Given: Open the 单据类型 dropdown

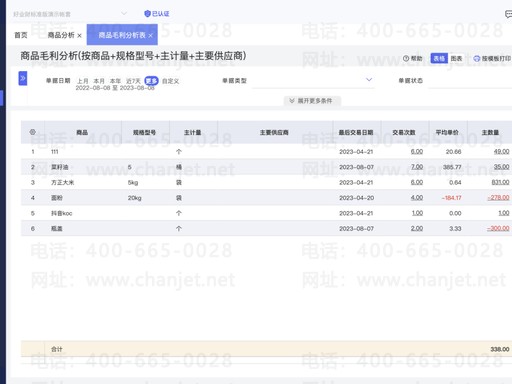Looking at the screenshot, I should [313, 80].
